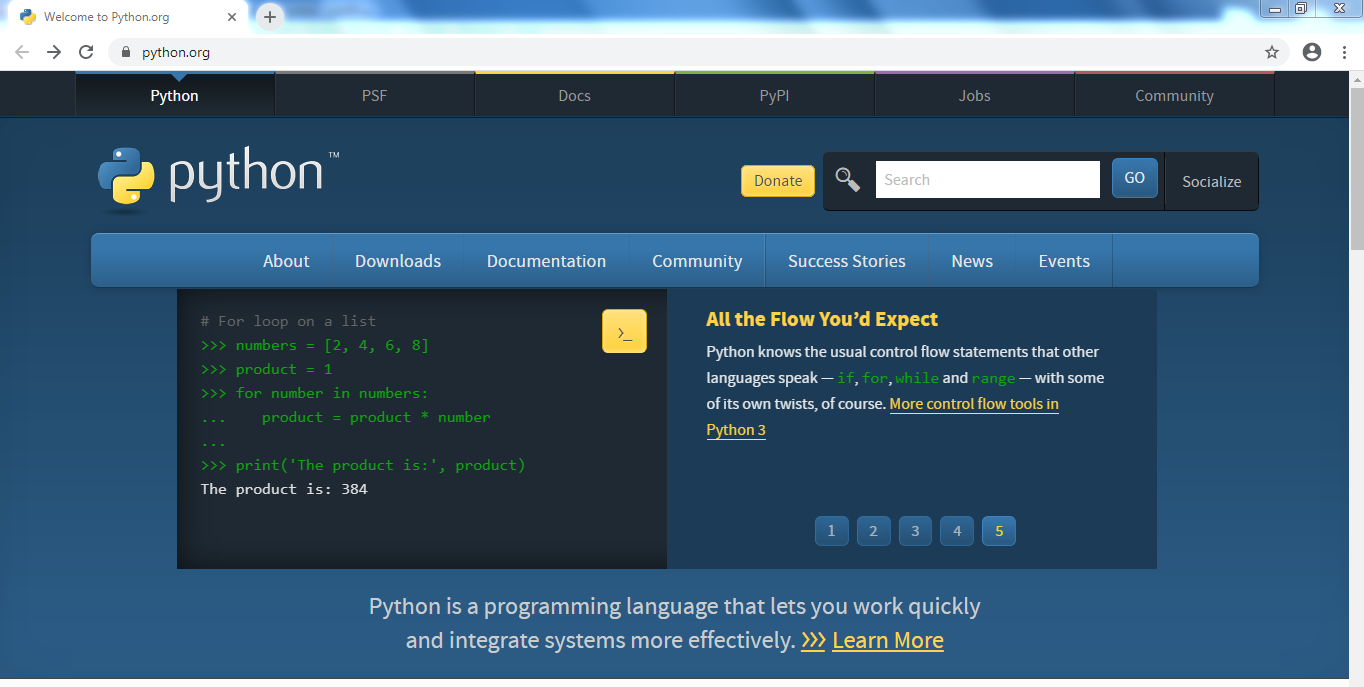This screenshot has height=687, width=1364.
Task: Click the Python logo on the page
Action: click(x=218, y=179)
